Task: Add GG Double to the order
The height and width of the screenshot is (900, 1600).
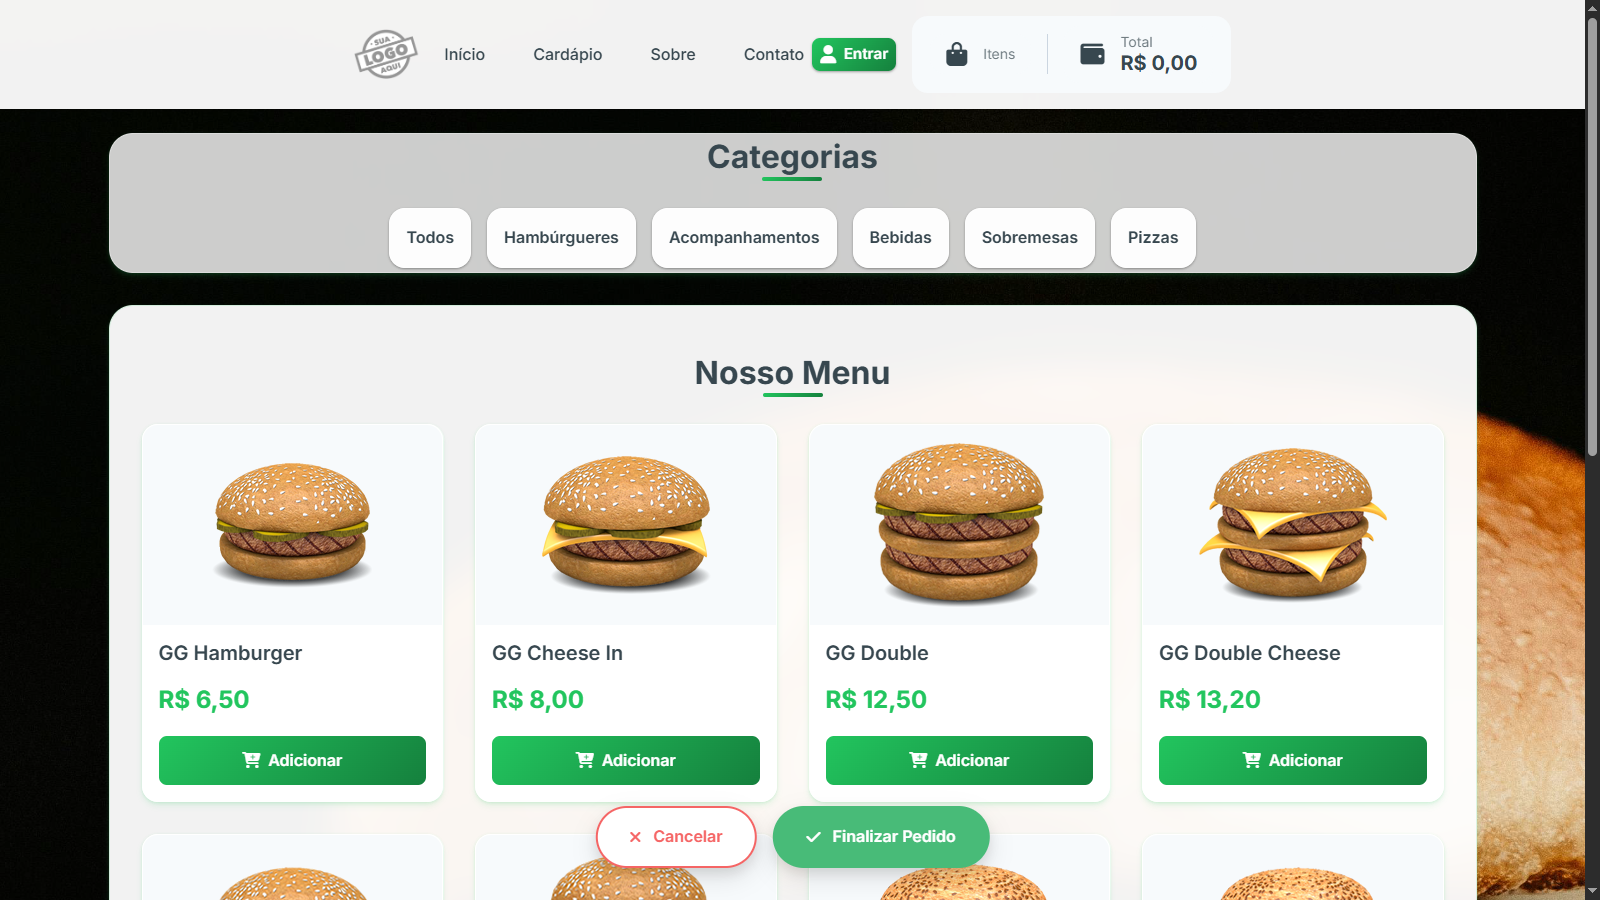Action: (x=959, y=760)
